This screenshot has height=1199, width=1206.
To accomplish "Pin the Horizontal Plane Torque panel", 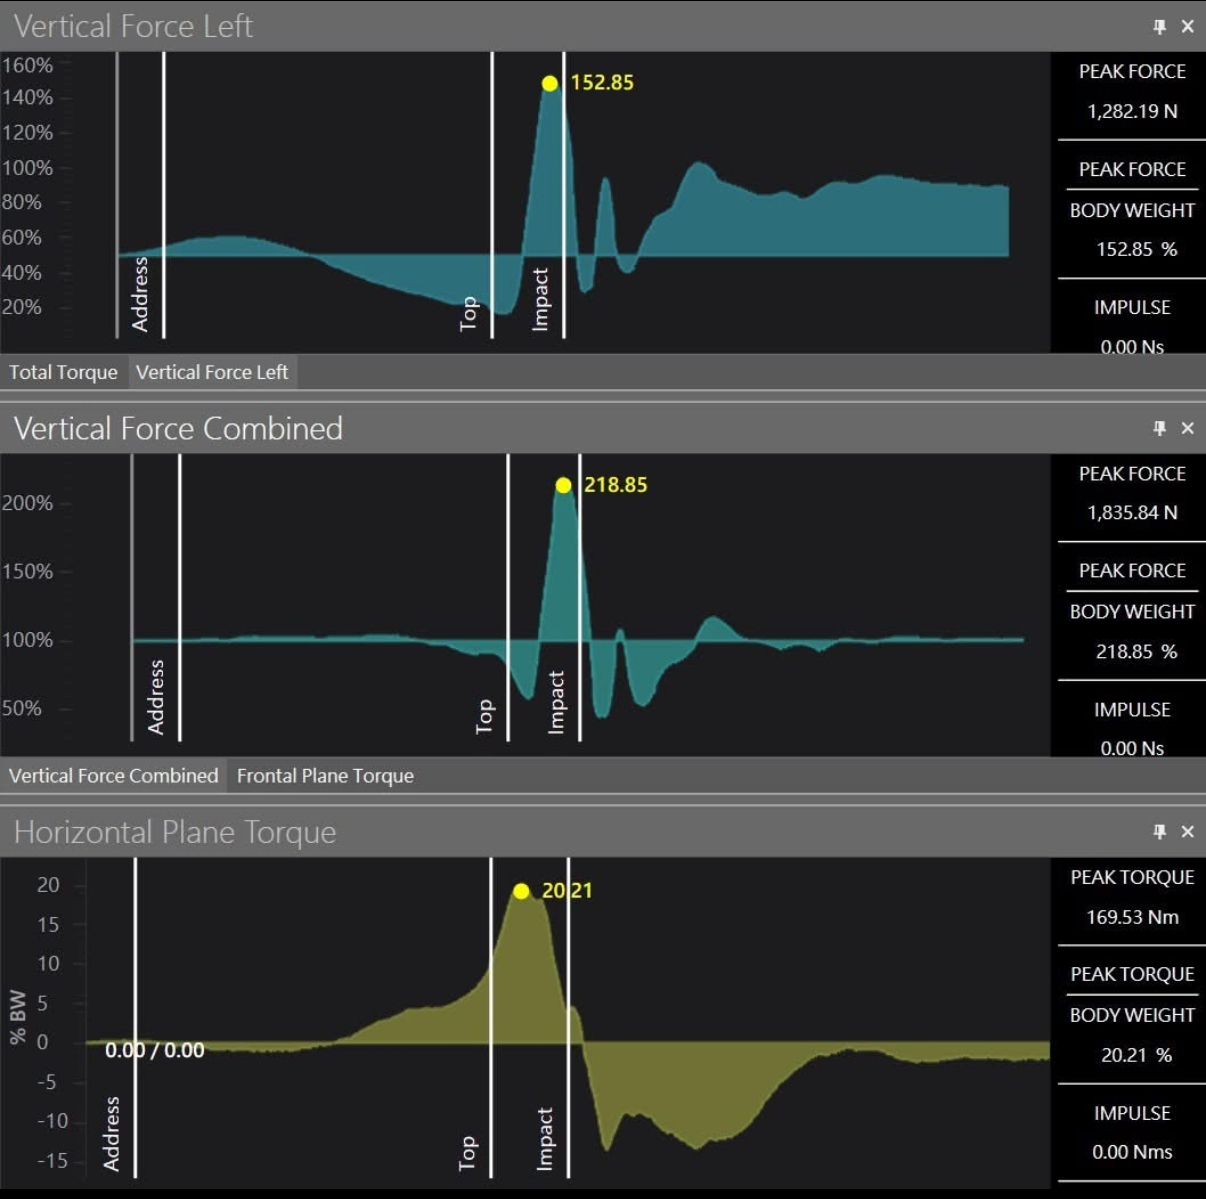I will click(1160, 832).
